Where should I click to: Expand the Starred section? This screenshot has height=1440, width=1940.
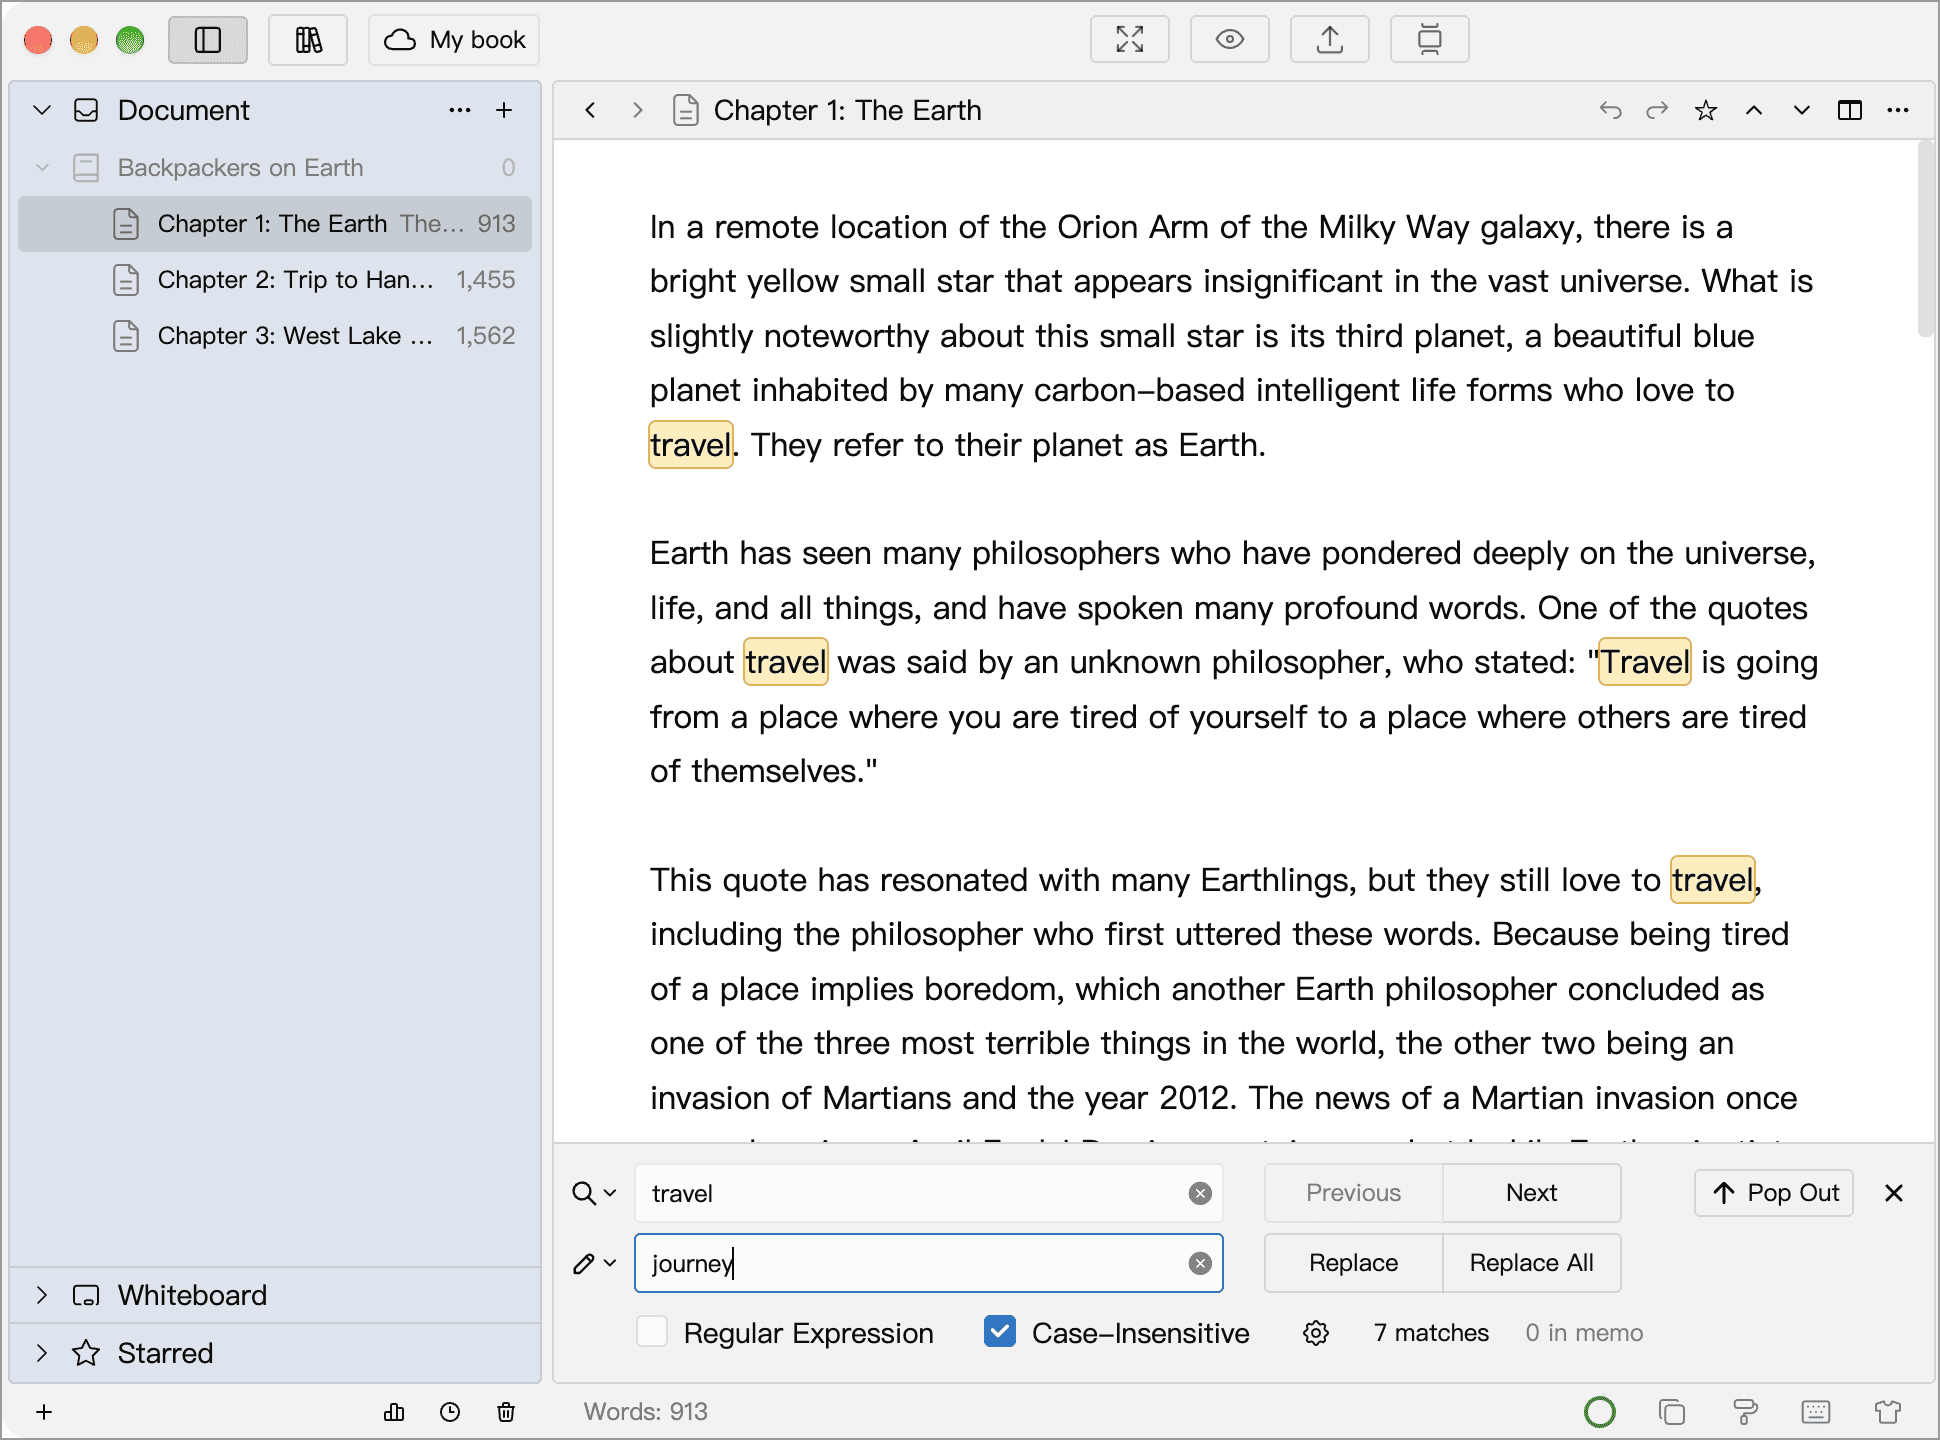(x=42, y=1353)
